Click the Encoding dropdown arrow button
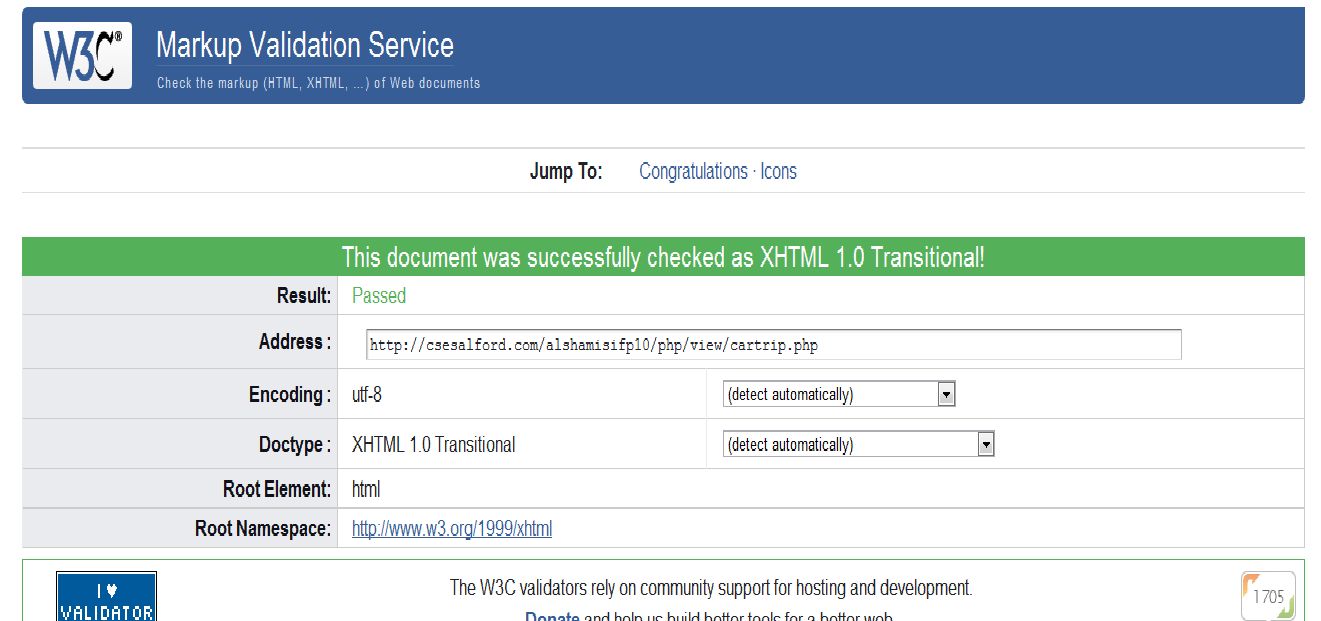 coord(946,395)
